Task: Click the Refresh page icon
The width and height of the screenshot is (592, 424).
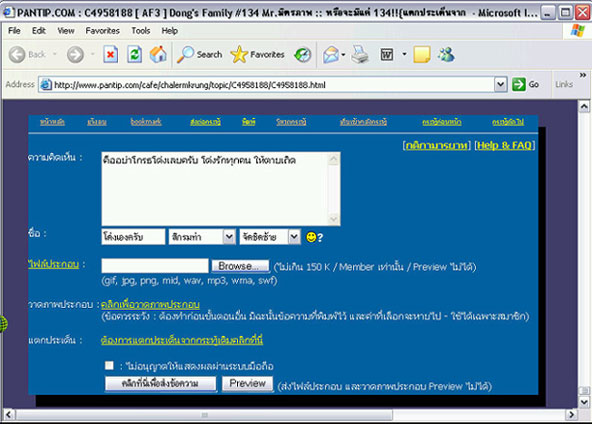Action: click(134, 55)
